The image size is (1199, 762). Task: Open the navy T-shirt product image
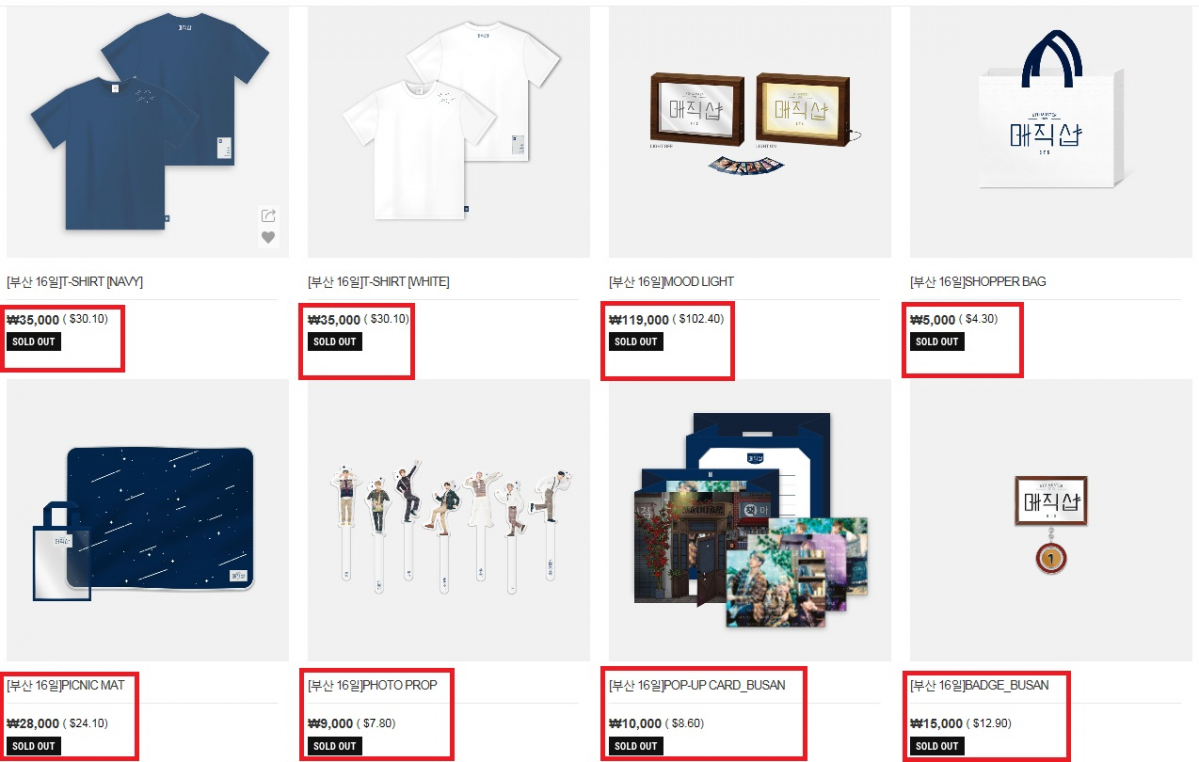coord(148,132)
